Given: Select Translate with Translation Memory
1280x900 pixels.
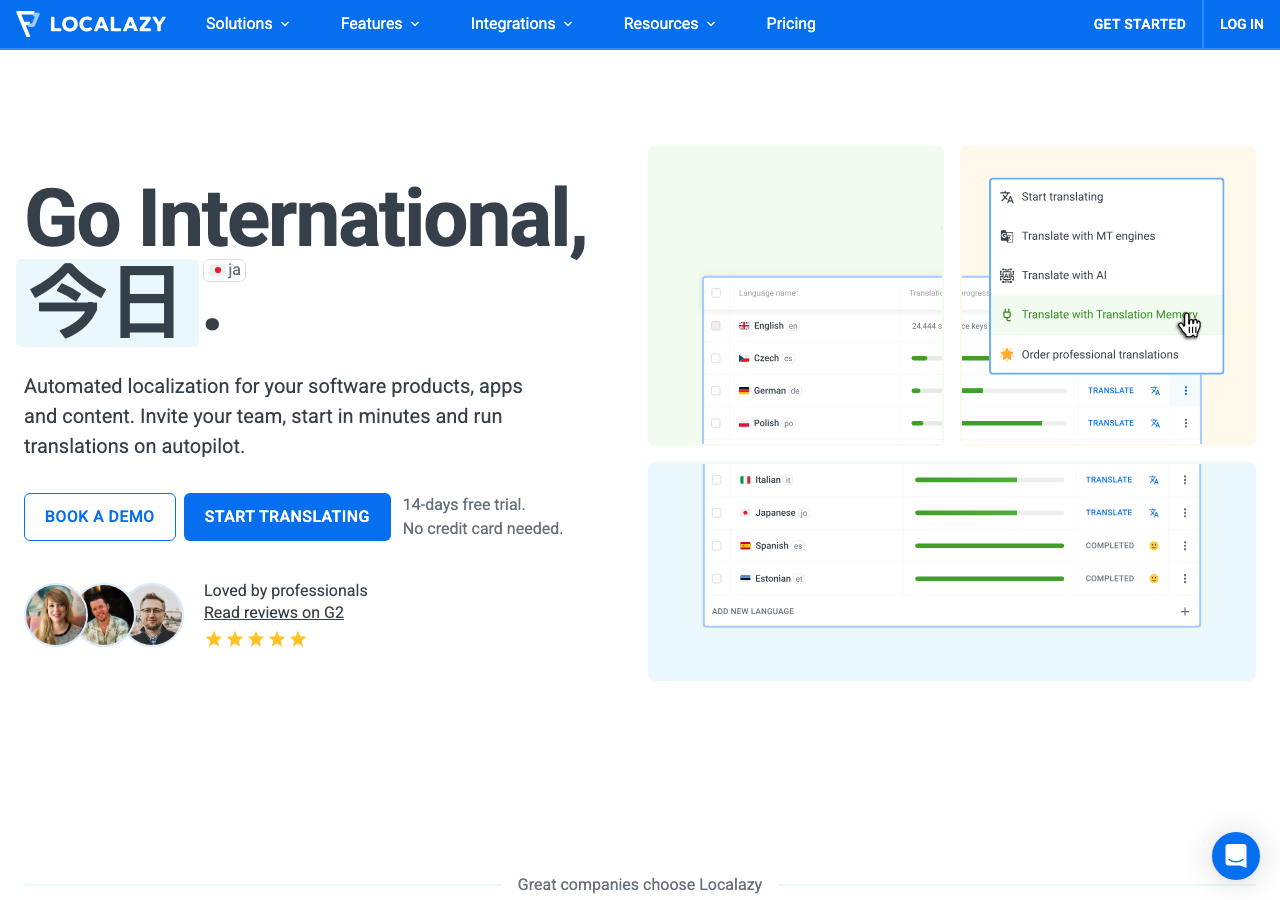Looking at the screenshot, I should click(x=1107, y=314).
